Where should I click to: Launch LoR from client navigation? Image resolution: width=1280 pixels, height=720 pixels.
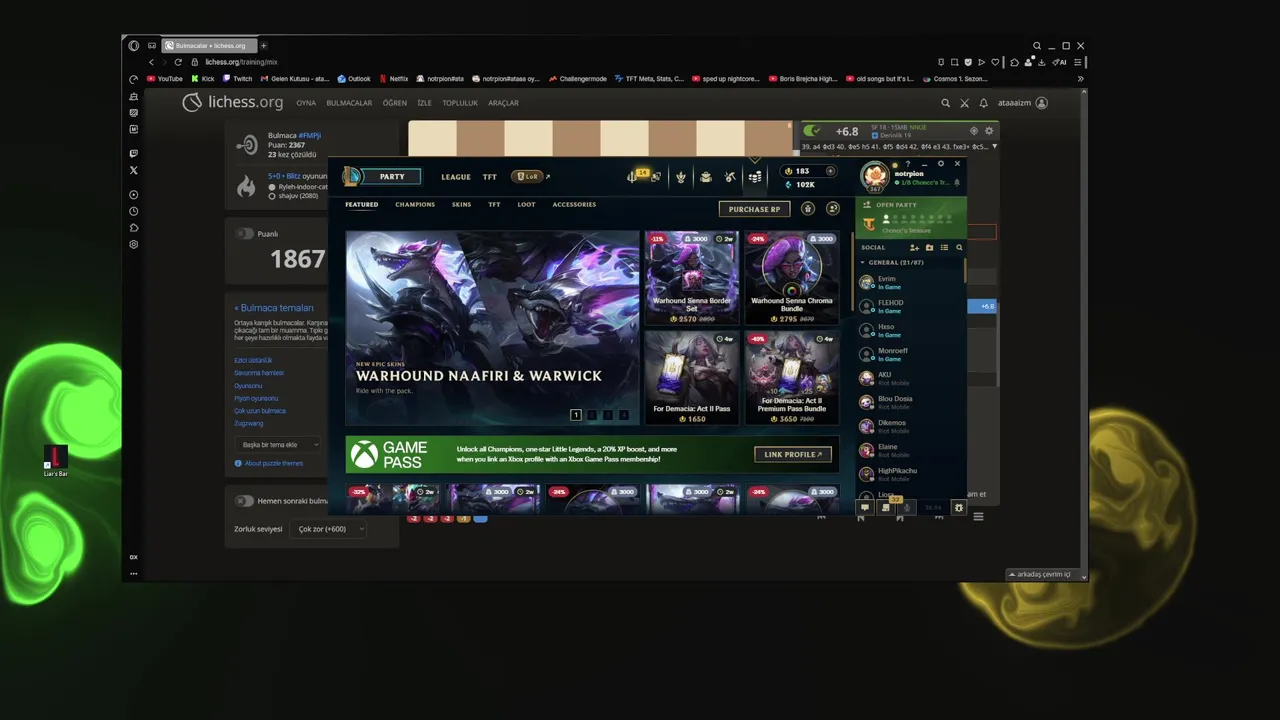click(531, 177)
